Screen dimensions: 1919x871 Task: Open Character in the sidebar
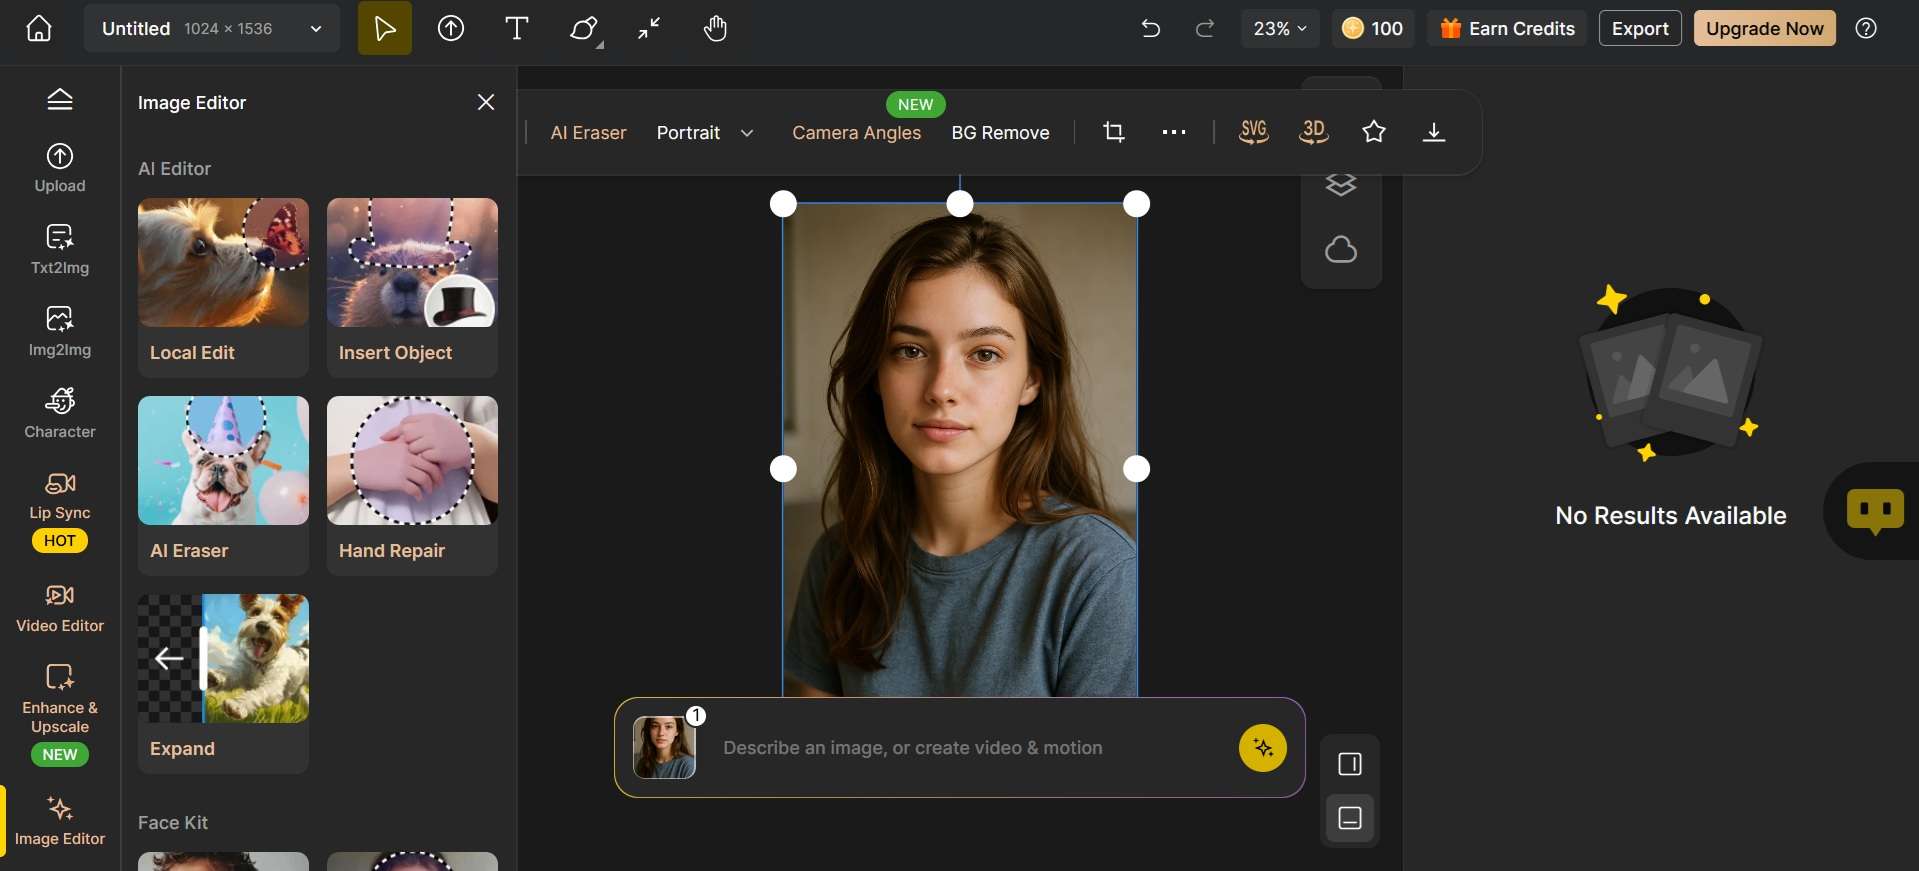click(x=60, y=414)
